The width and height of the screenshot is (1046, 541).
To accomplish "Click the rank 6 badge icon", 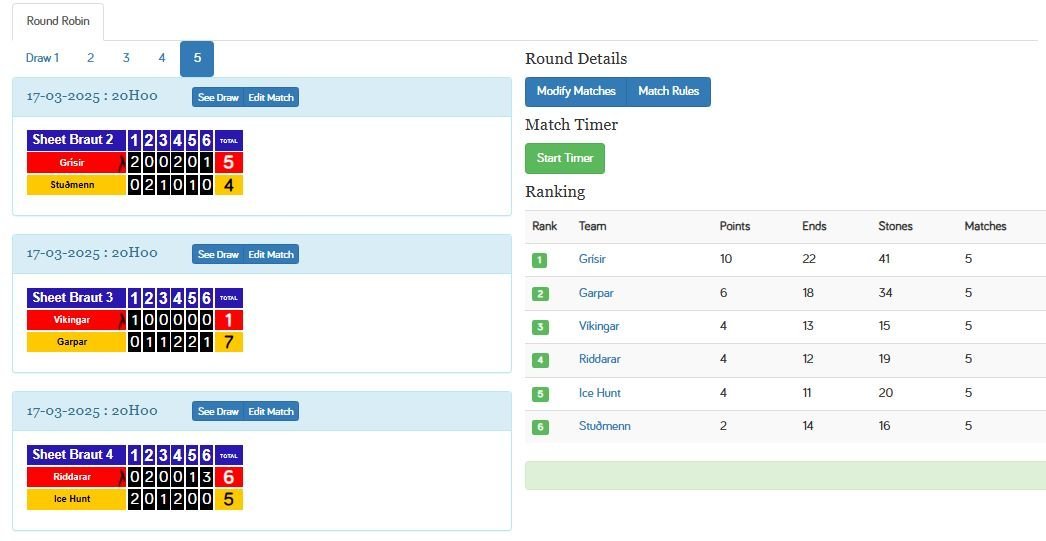I will [x=540, y=427].
